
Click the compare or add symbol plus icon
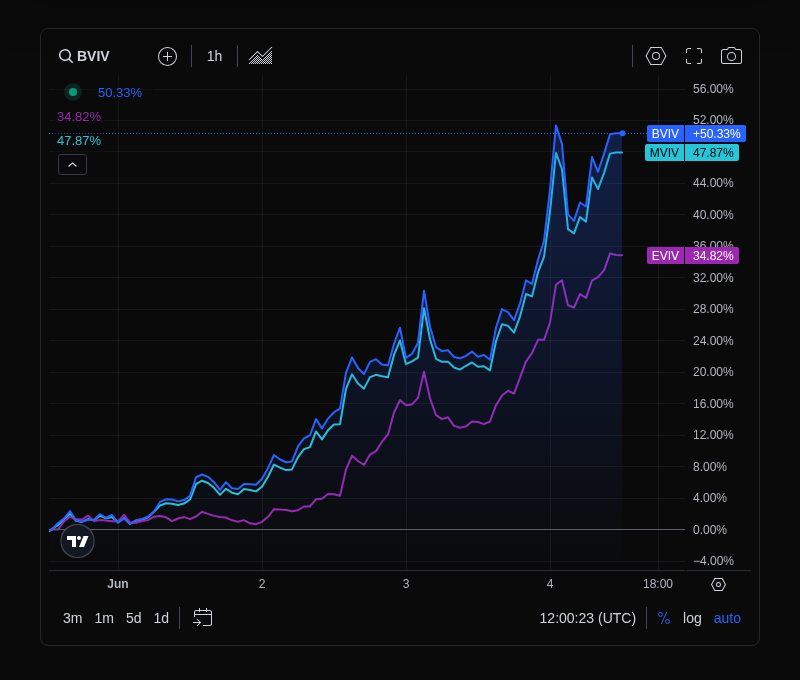click(167, 56)
